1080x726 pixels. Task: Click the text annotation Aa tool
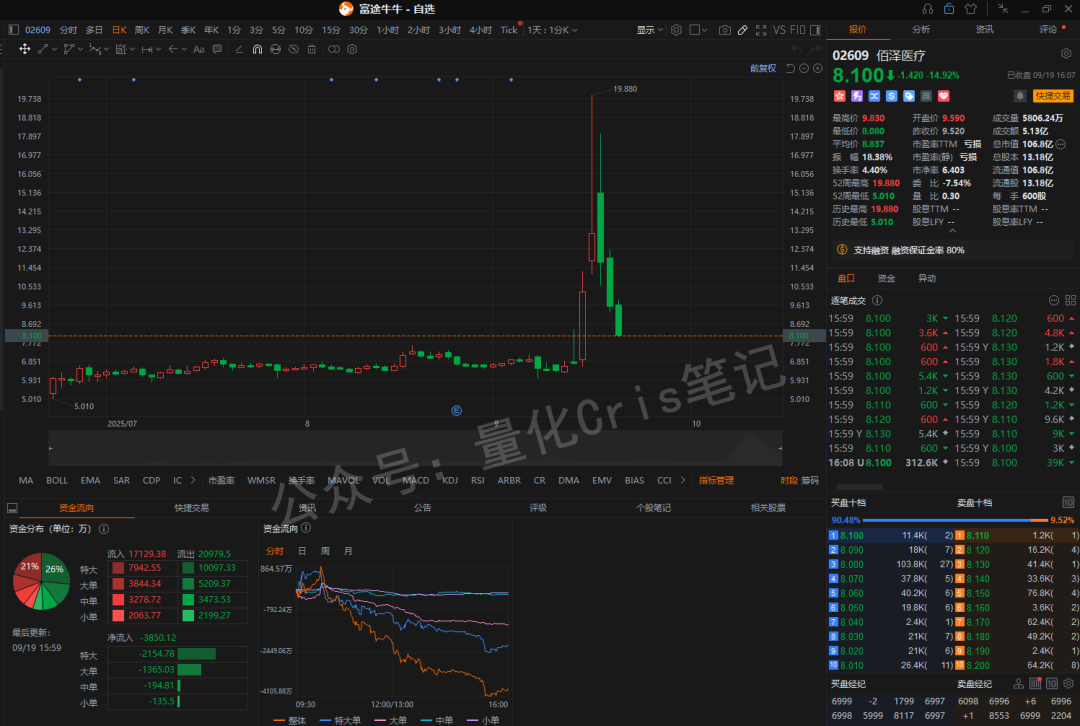(x=199, y=48)
